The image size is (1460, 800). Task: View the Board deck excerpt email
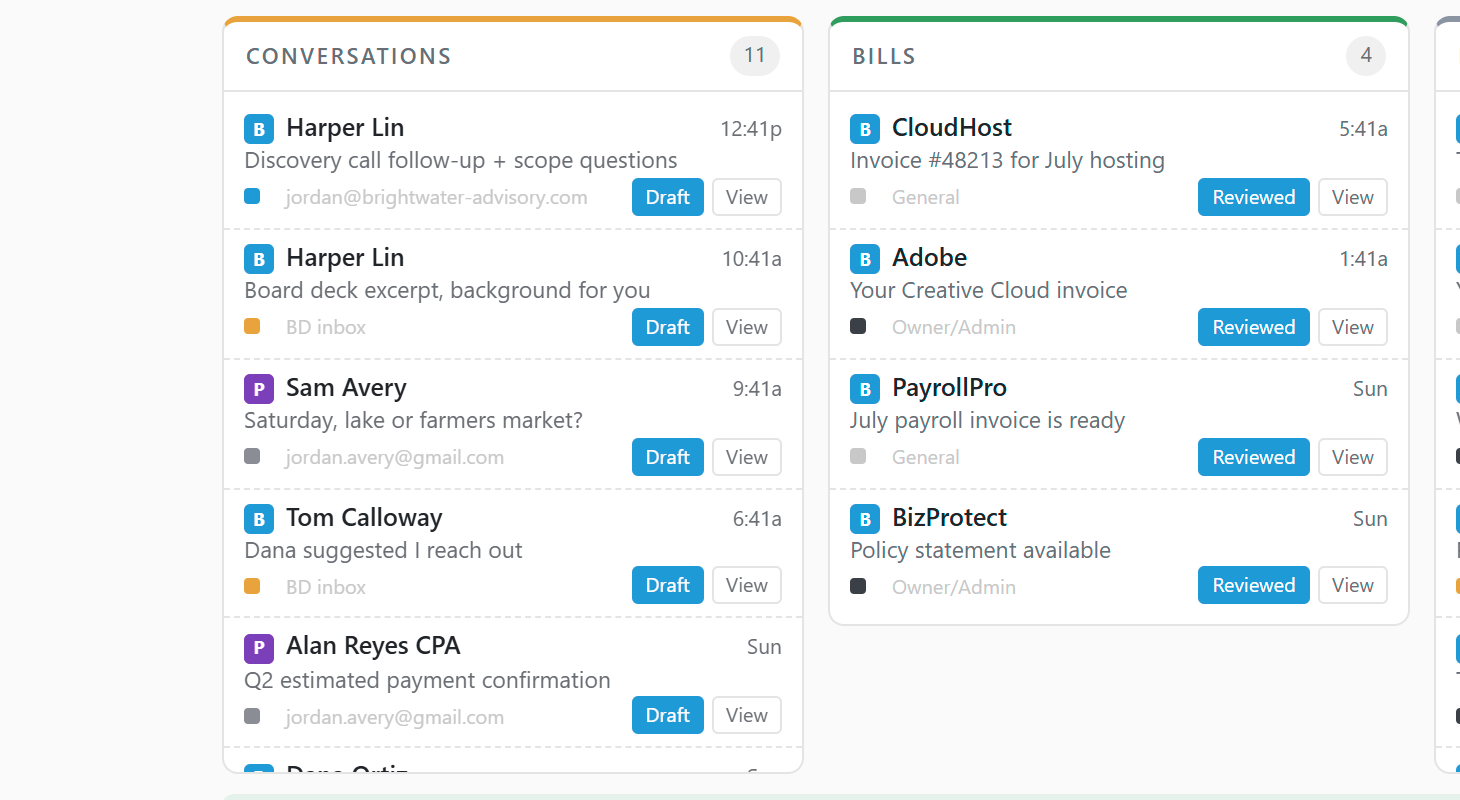[747, 327]
